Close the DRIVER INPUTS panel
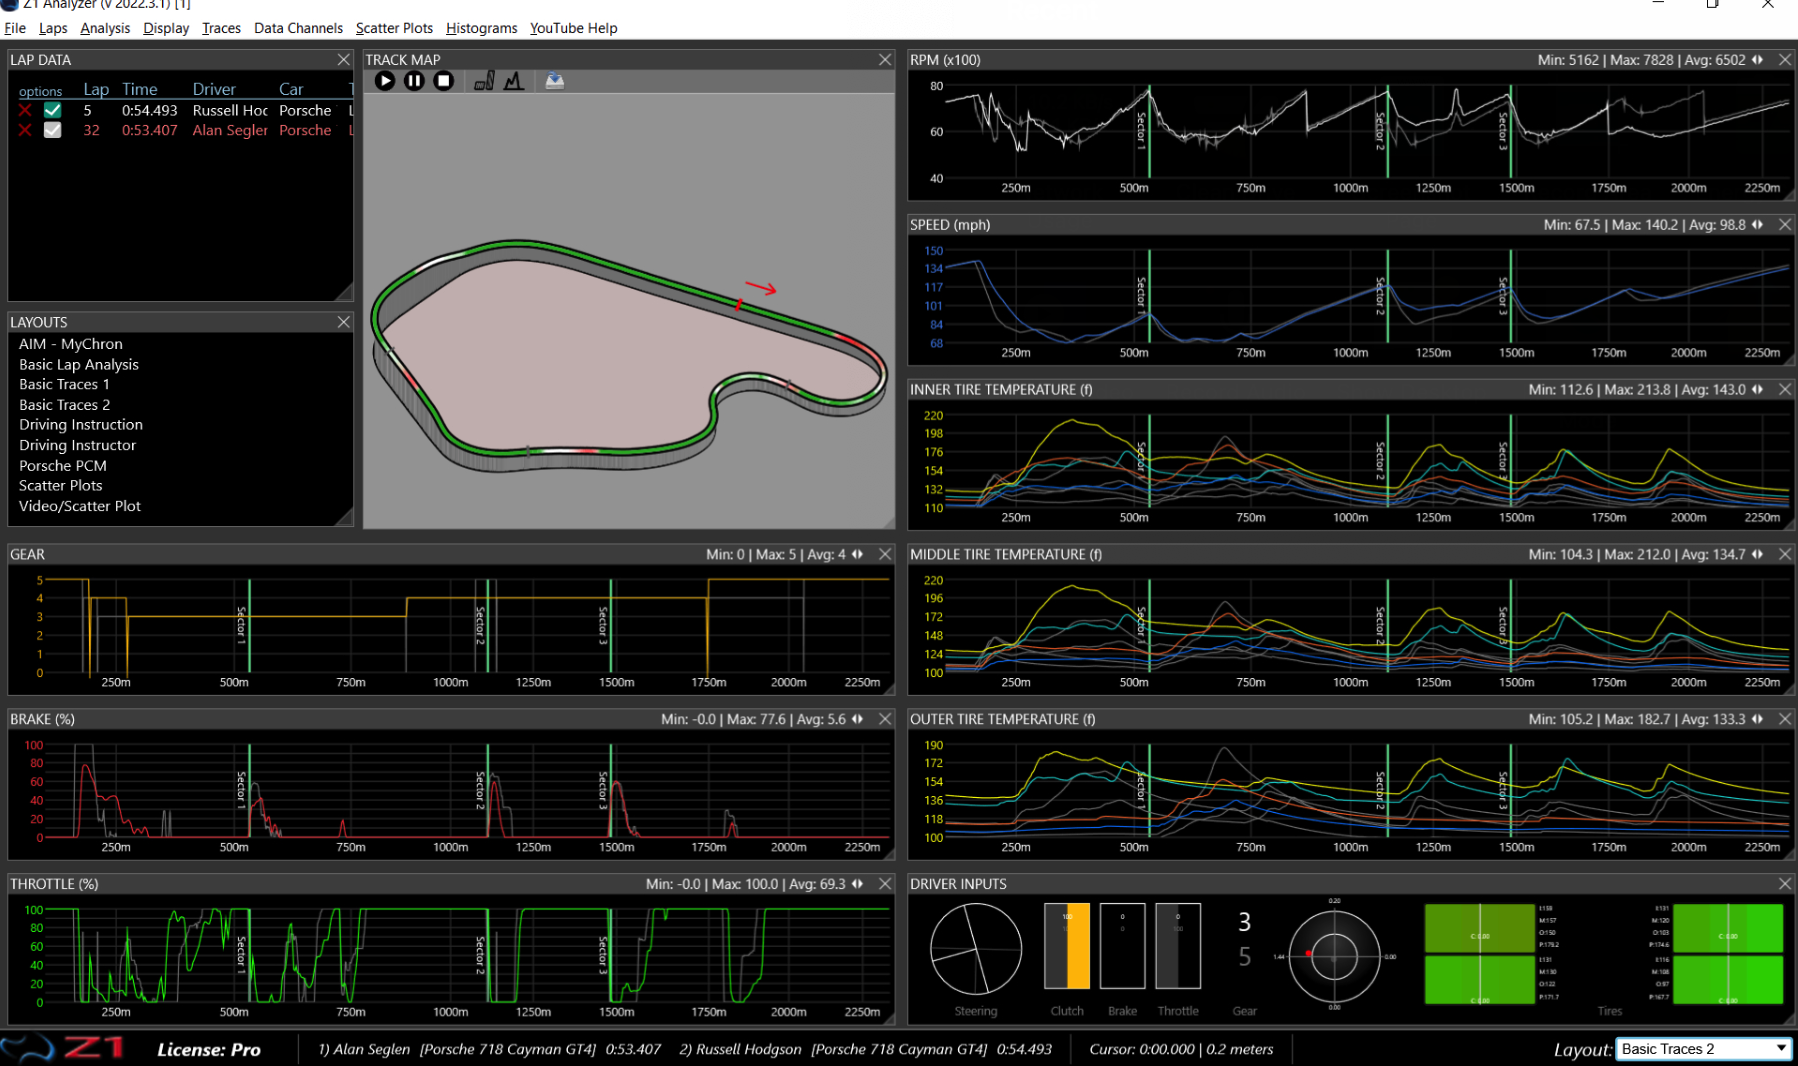Viewport: 1798px width, 1066px height. pyautogui.click(x=1785, y=884)
